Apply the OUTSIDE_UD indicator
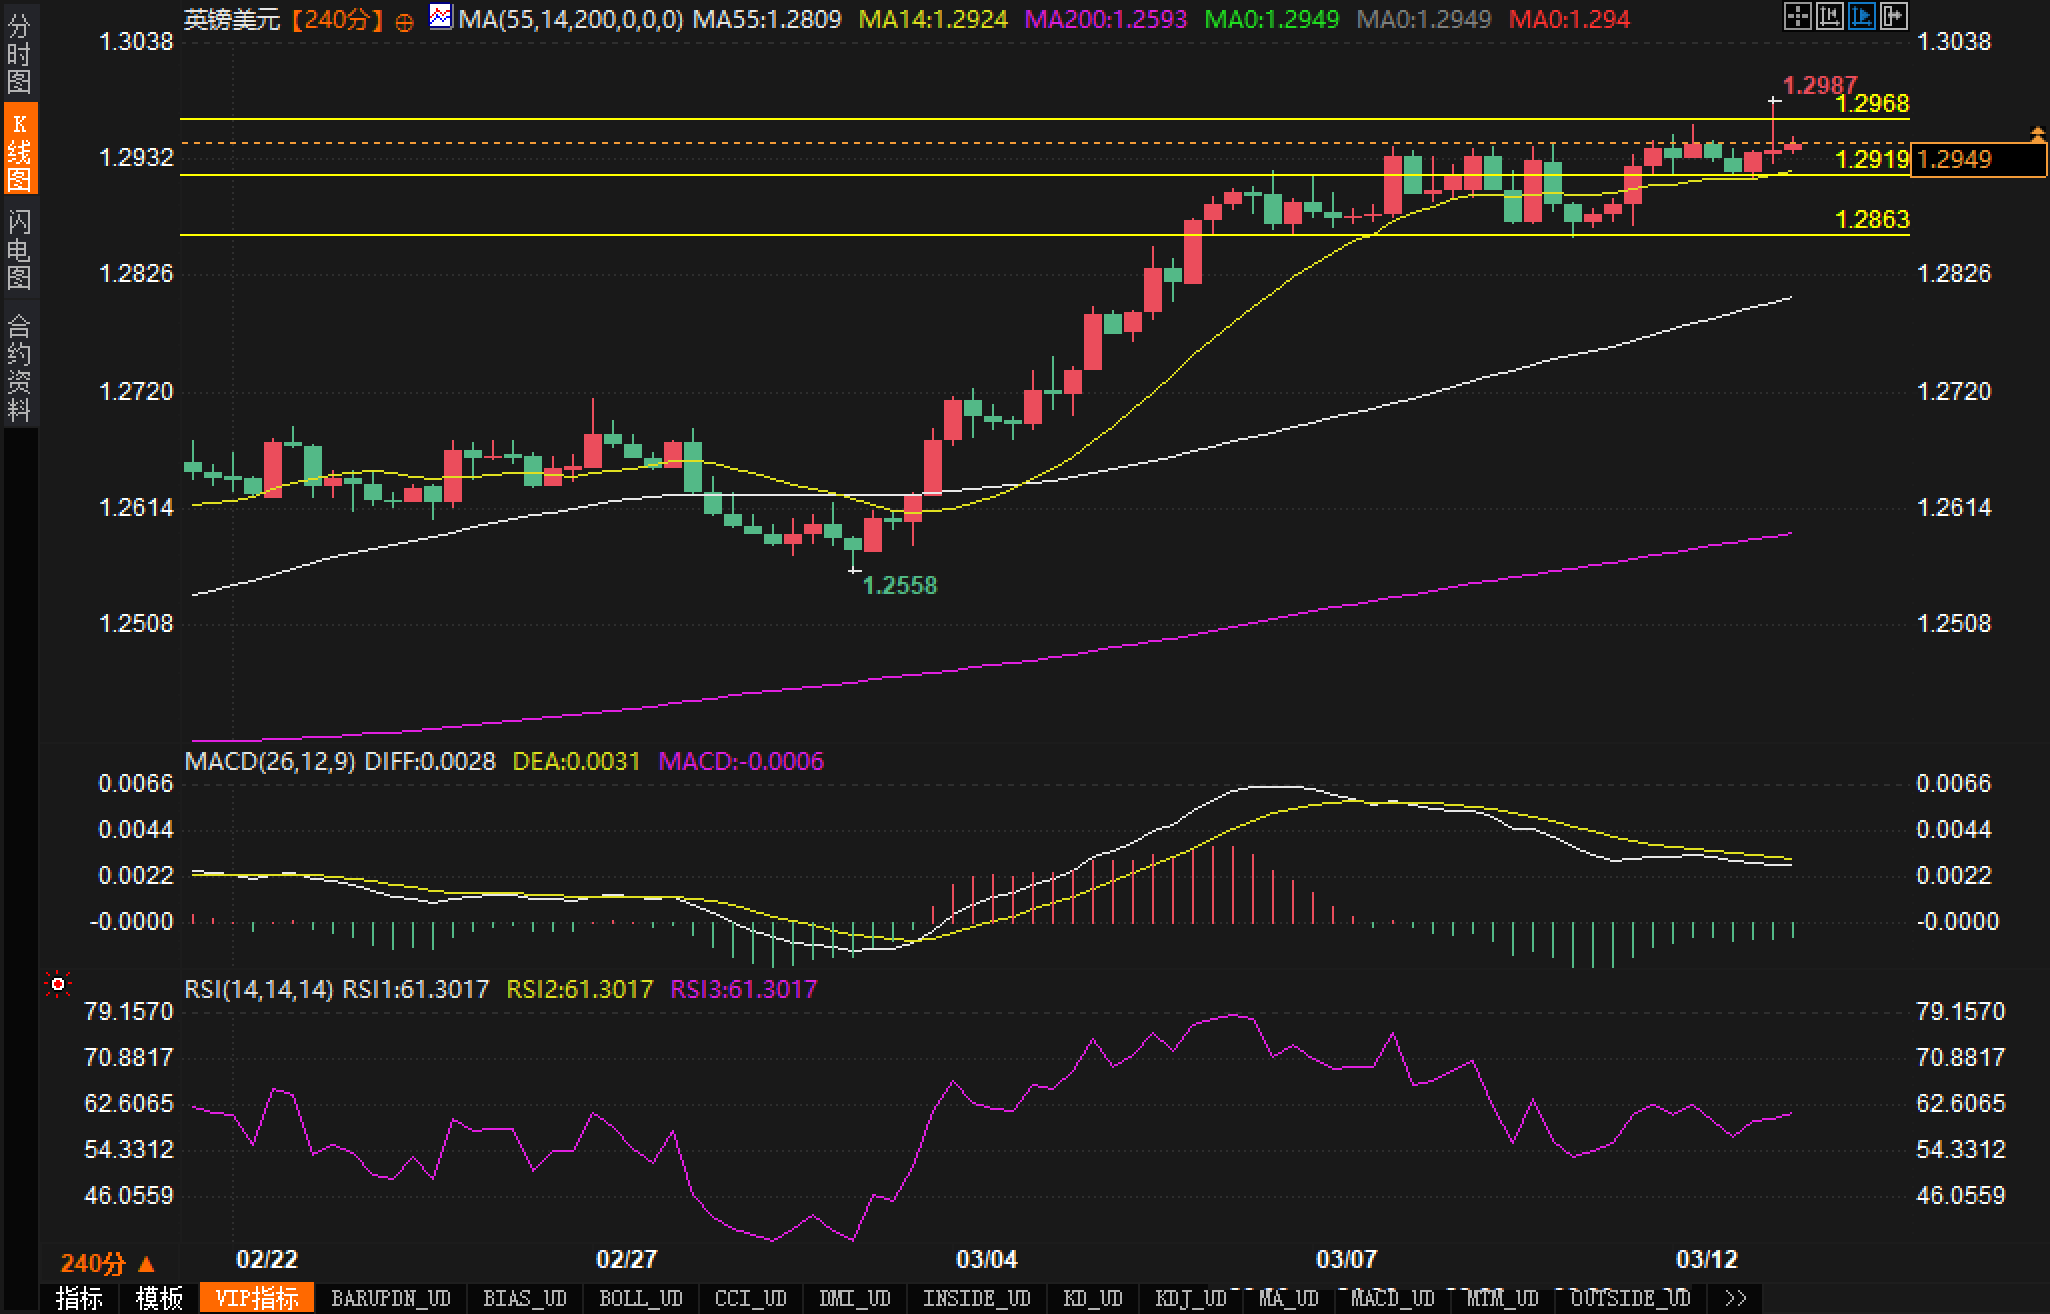 (1630, 1298)
